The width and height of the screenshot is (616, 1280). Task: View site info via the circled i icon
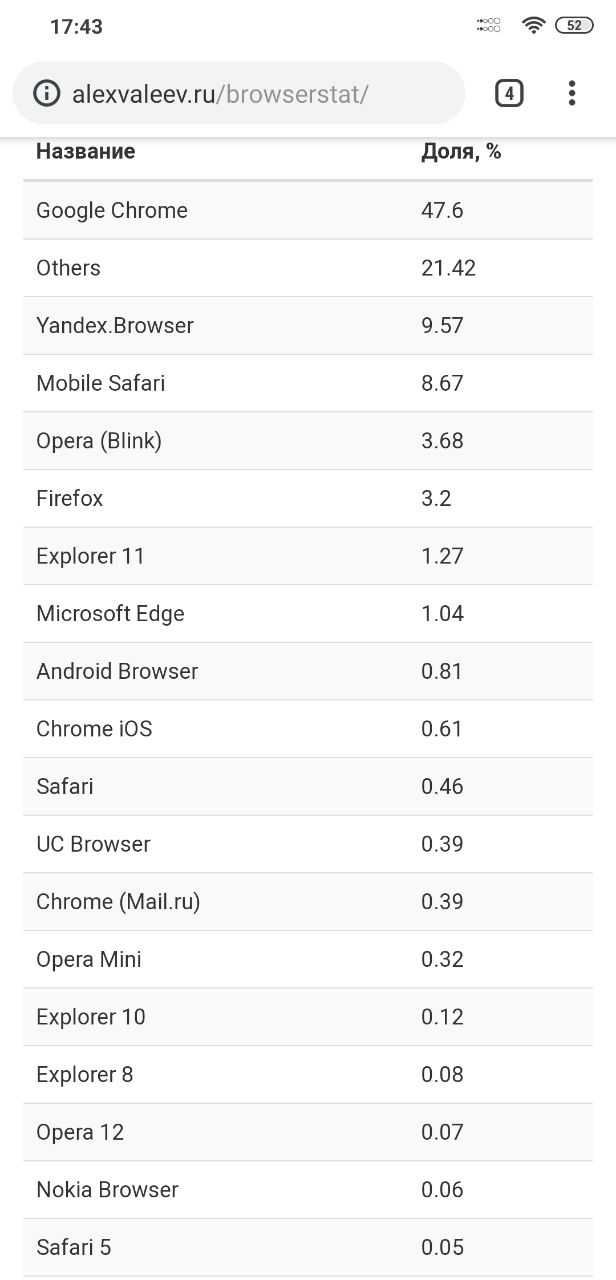coord(46,94)
